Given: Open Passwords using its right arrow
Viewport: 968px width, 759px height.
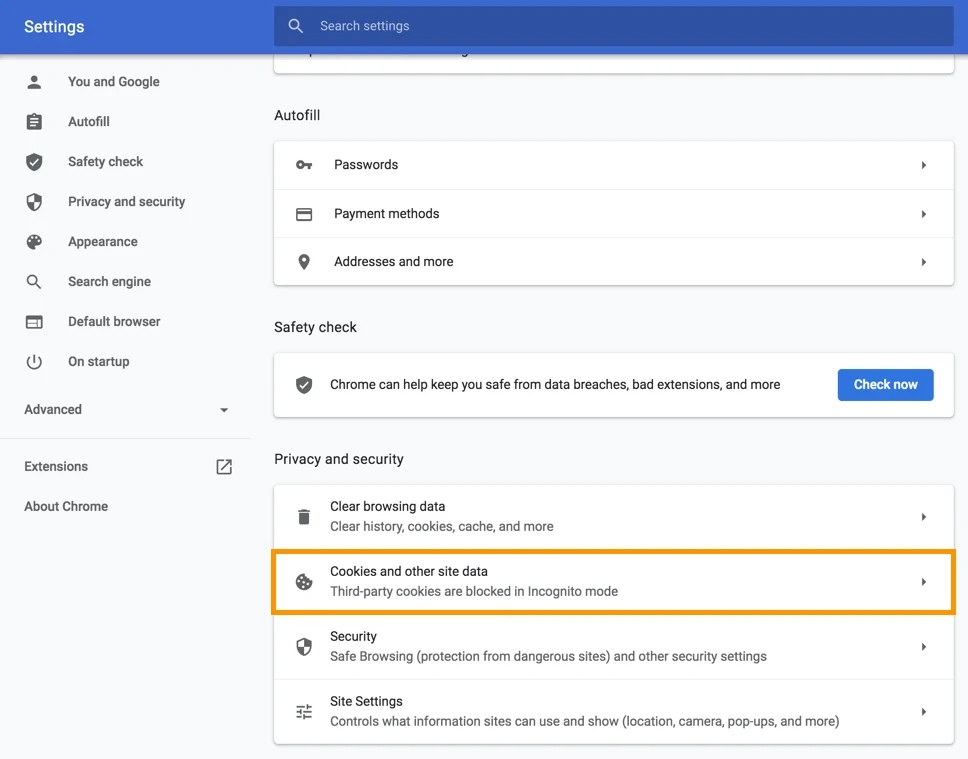Looking at the screenshot, I should point(924,165).
